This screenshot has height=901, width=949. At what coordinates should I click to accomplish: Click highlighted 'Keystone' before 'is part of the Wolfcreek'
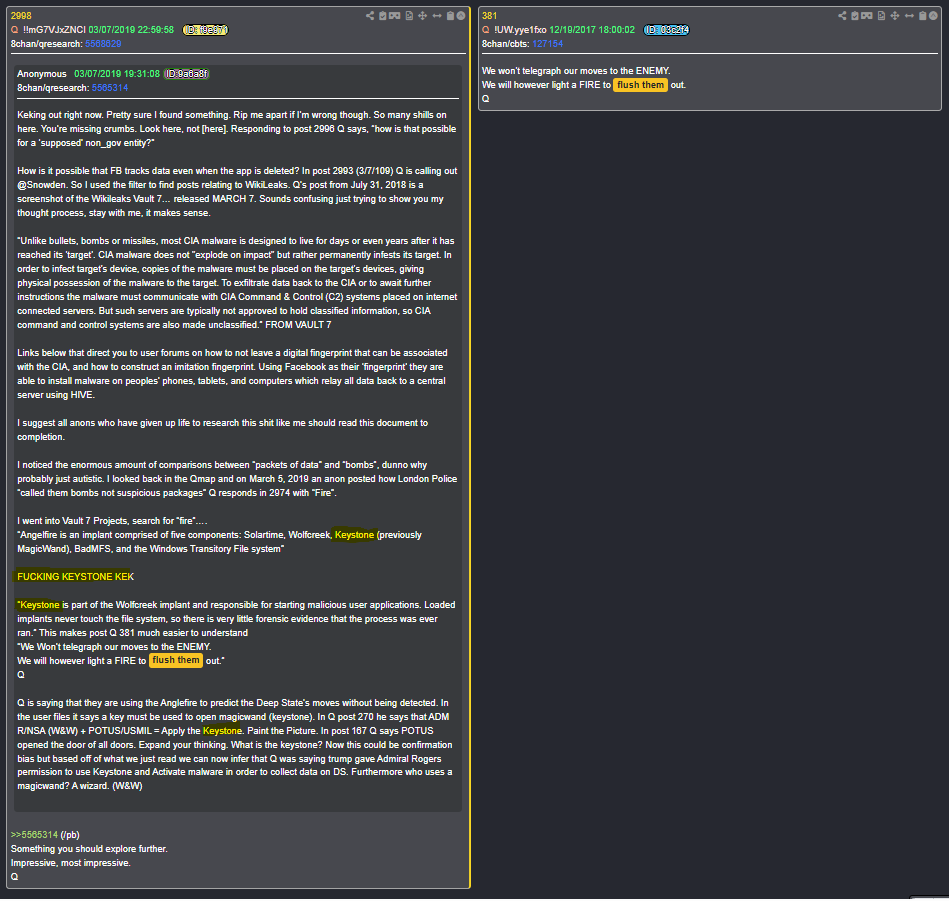coord(39,605)
